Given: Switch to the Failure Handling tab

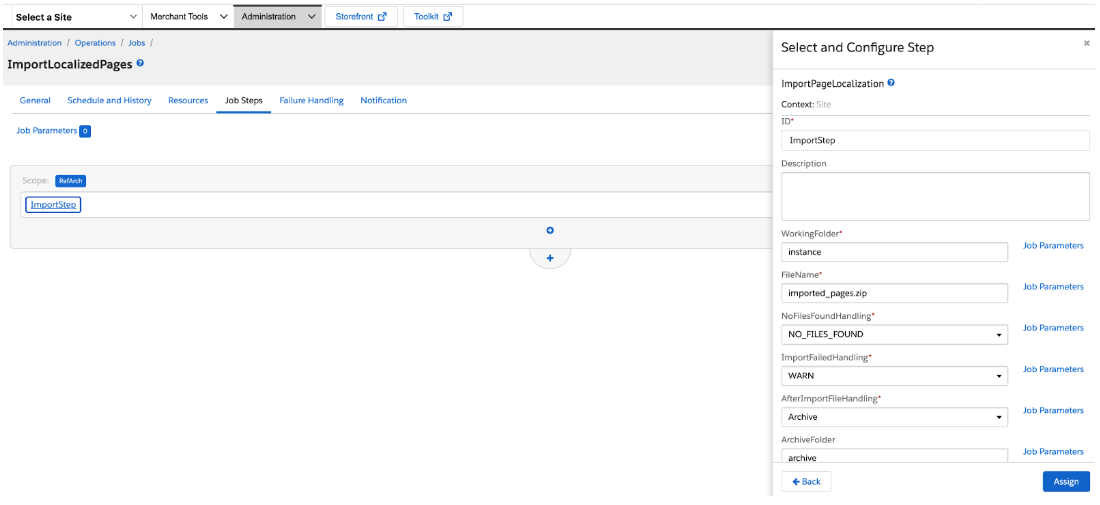Looking at the screenshot, I should pyautogui.click(x=311, y=101).
